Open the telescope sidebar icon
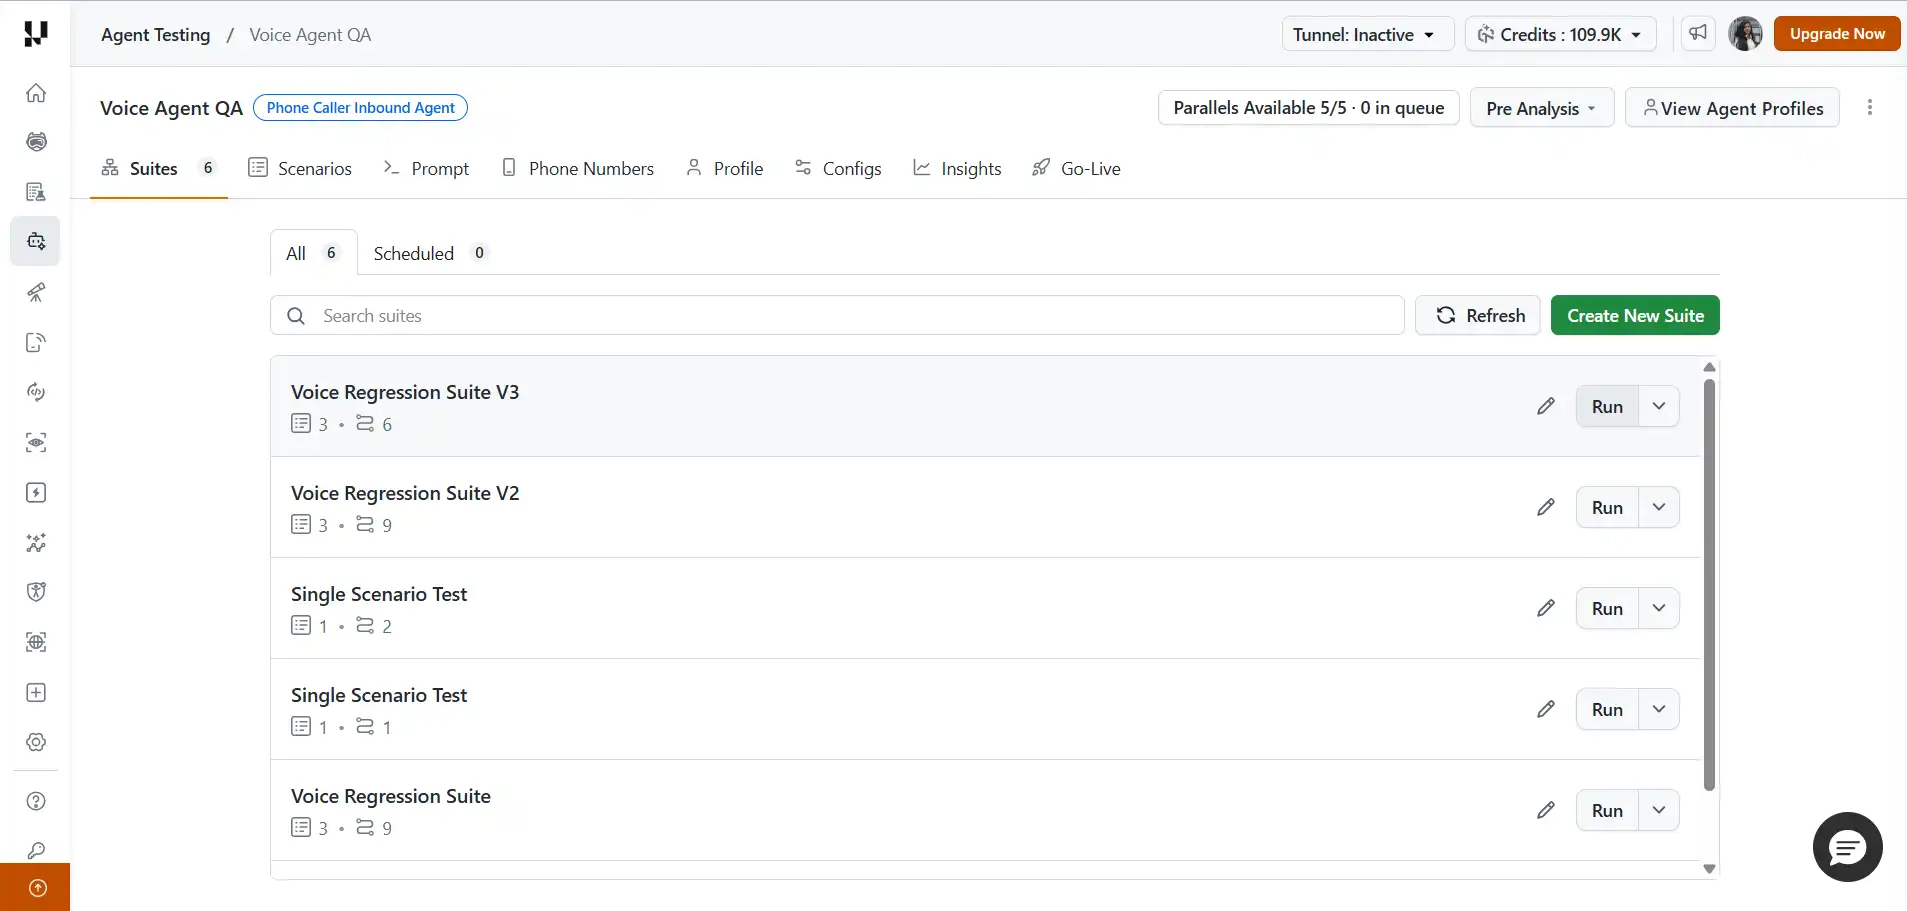Screen dimensions: 1907x911 point(36,292)
